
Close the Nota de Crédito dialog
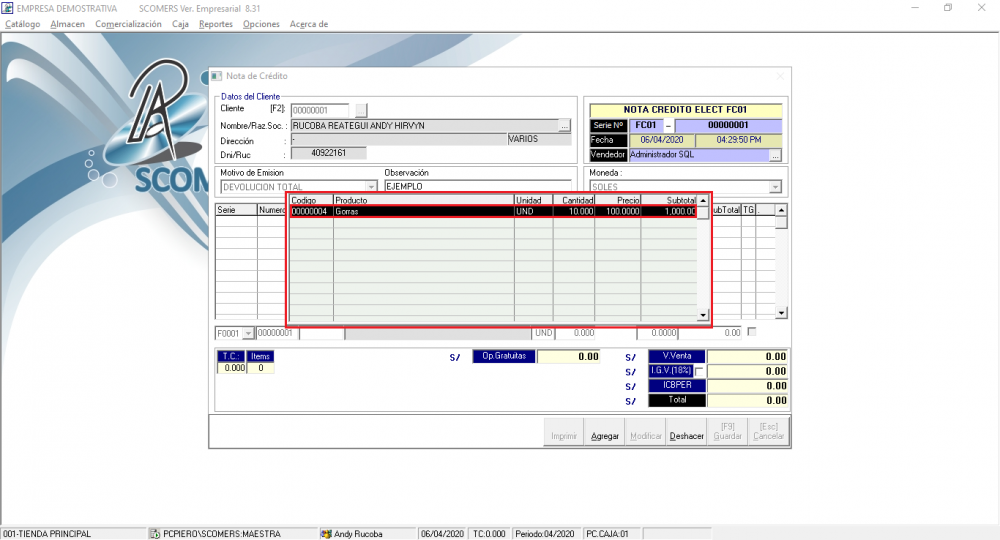coord(780,76)
